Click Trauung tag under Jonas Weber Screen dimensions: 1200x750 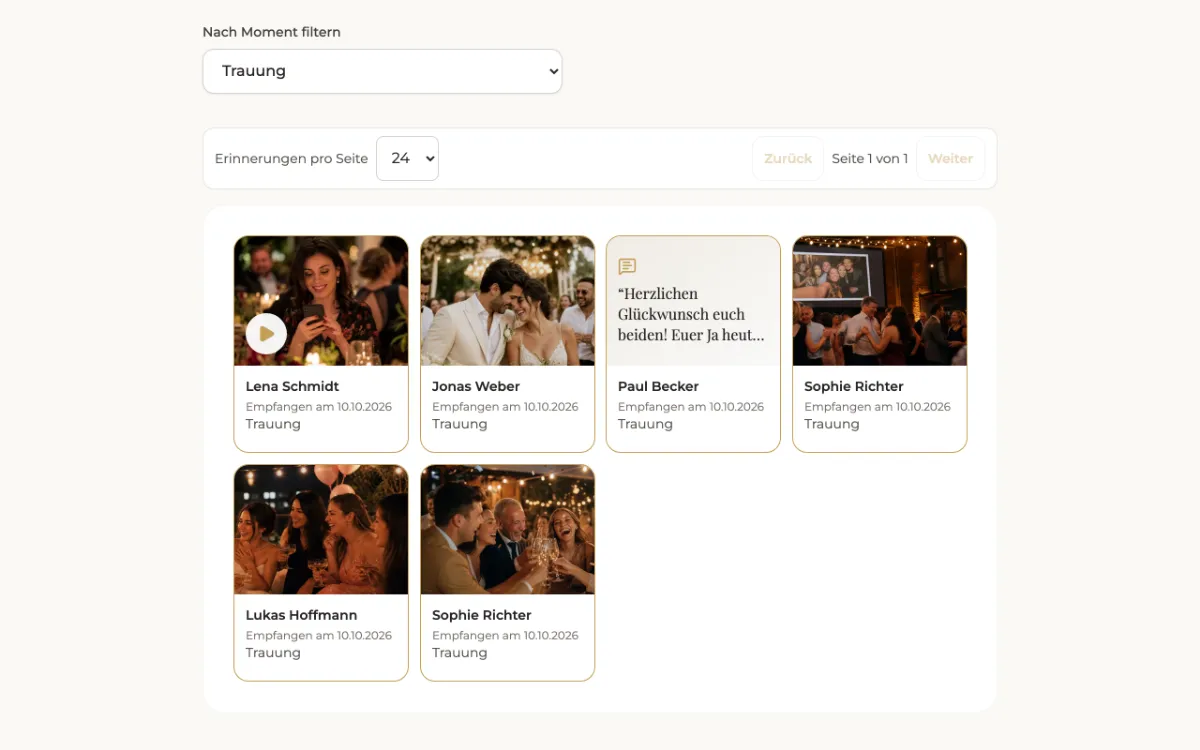460,424
